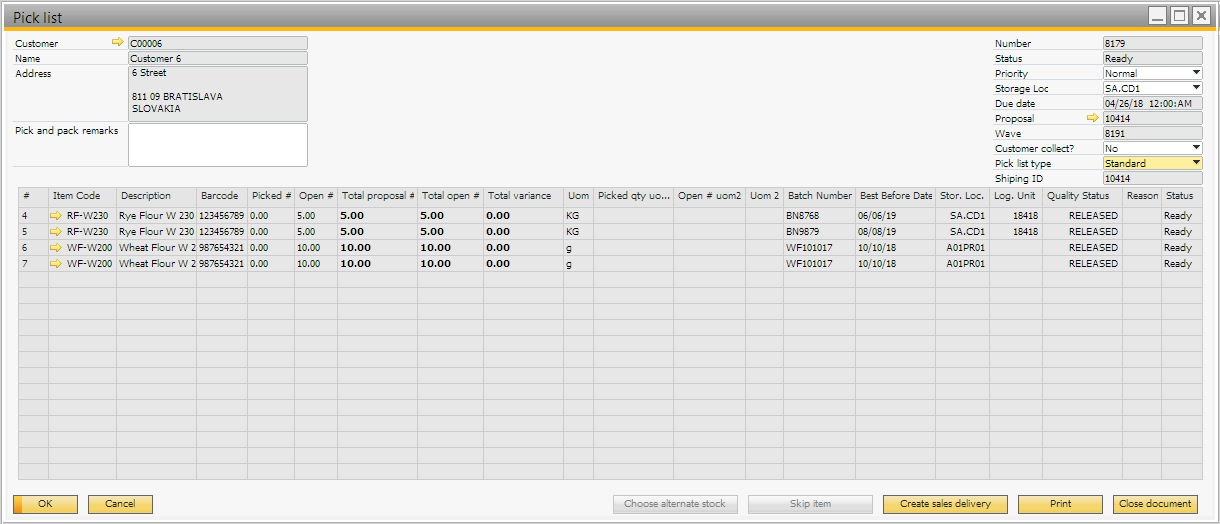Click the Cancel button
The height and width of the screenshot is (524, 1220).
click(x=120, y=504)
